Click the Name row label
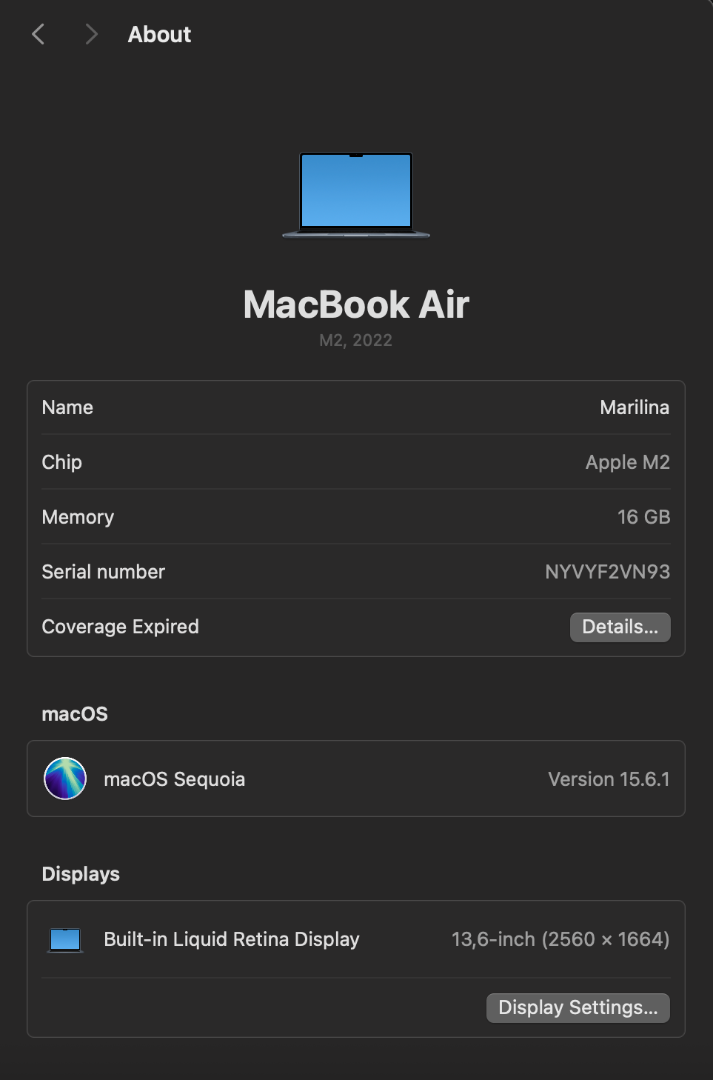The image size is (713, 1080). tap(68, 407)
